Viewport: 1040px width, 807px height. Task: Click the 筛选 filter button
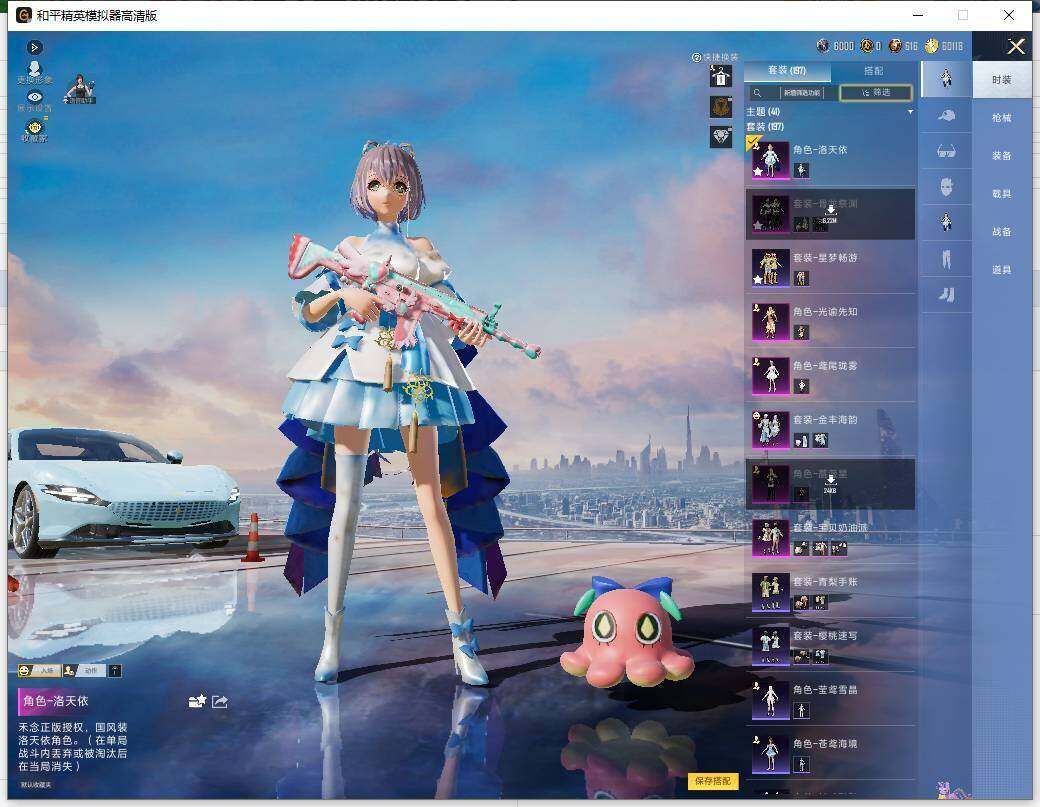[876, 93]
